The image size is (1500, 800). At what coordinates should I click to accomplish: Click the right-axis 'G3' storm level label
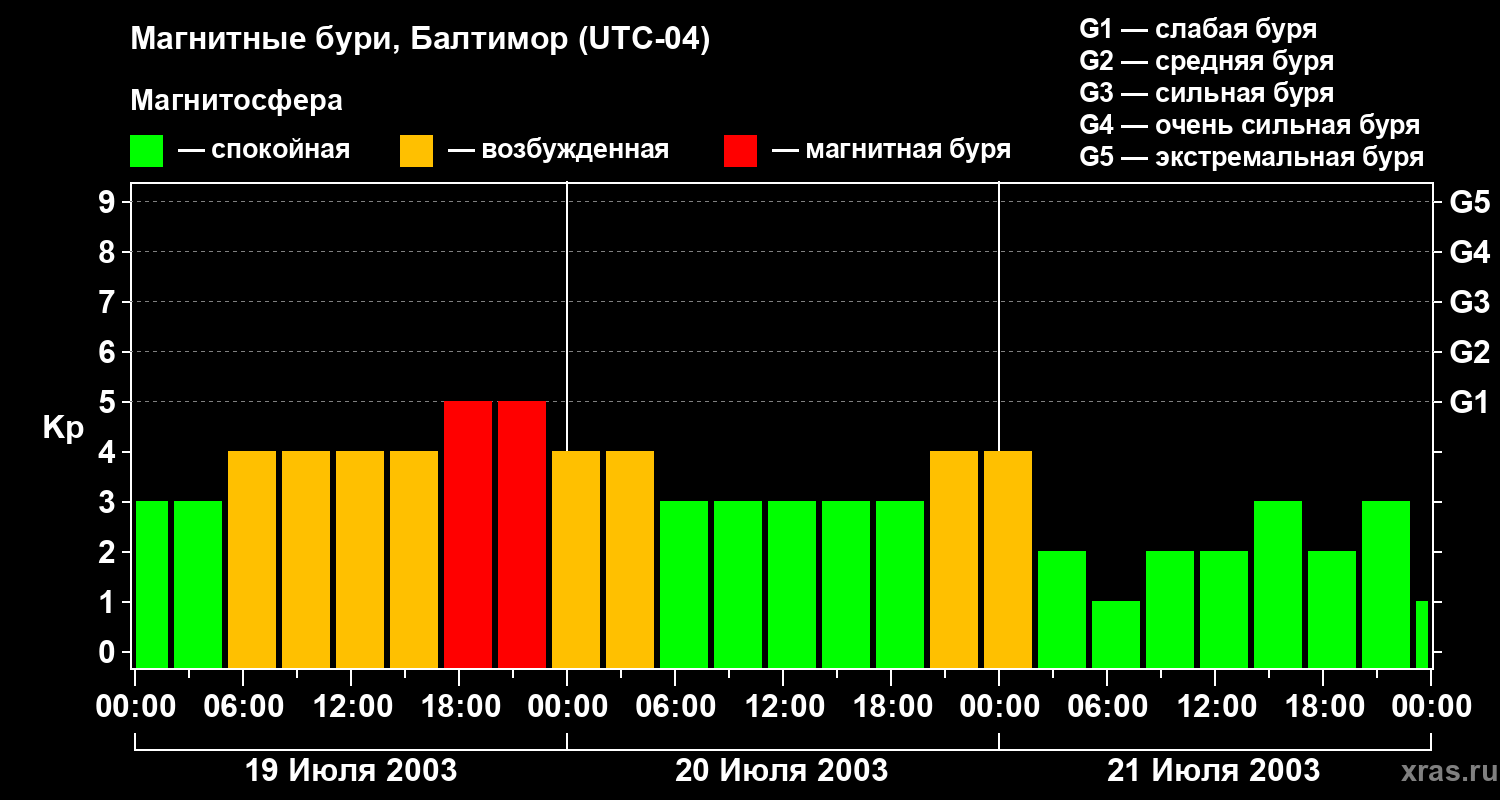coord(1469,302)
